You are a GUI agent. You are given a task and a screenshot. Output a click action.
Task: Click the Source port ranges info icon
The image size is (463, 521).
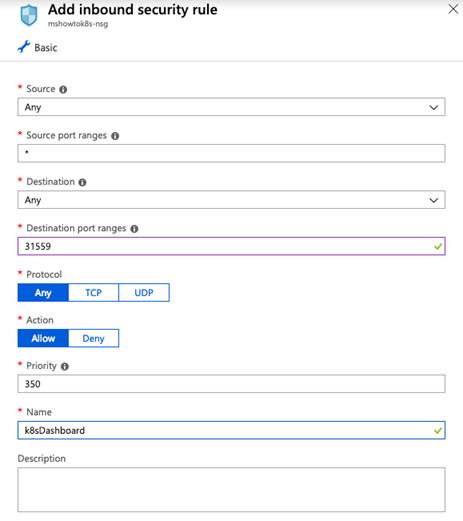(x=115, y=136)
